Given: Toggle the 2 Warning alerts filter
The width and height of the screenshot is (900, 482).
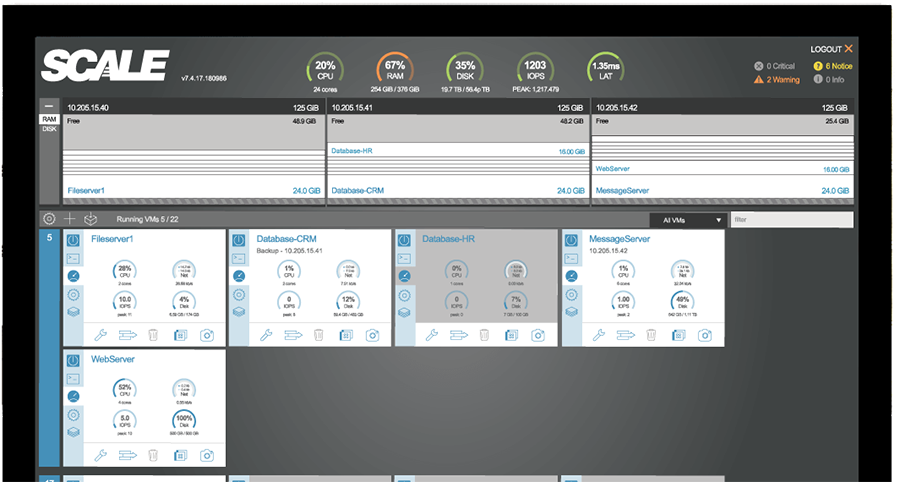Looking at the screenshot, I should [x=777, y=80].
